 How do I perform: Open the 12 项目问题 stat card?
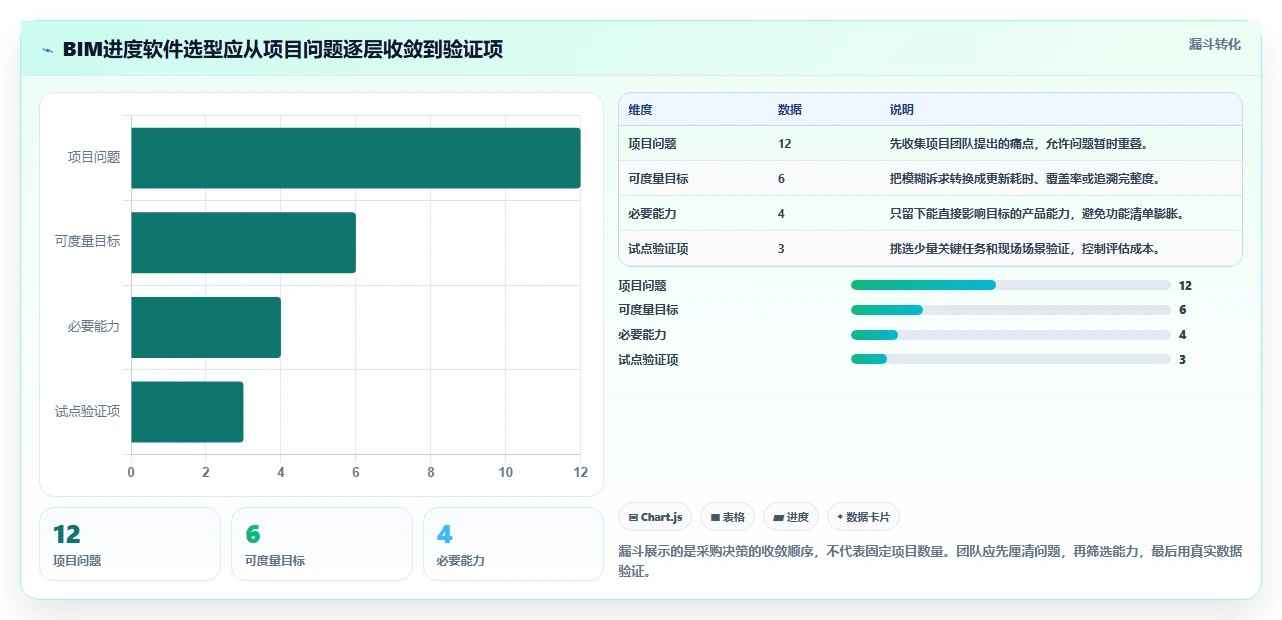pyautogui.click(x=130, y=544)
